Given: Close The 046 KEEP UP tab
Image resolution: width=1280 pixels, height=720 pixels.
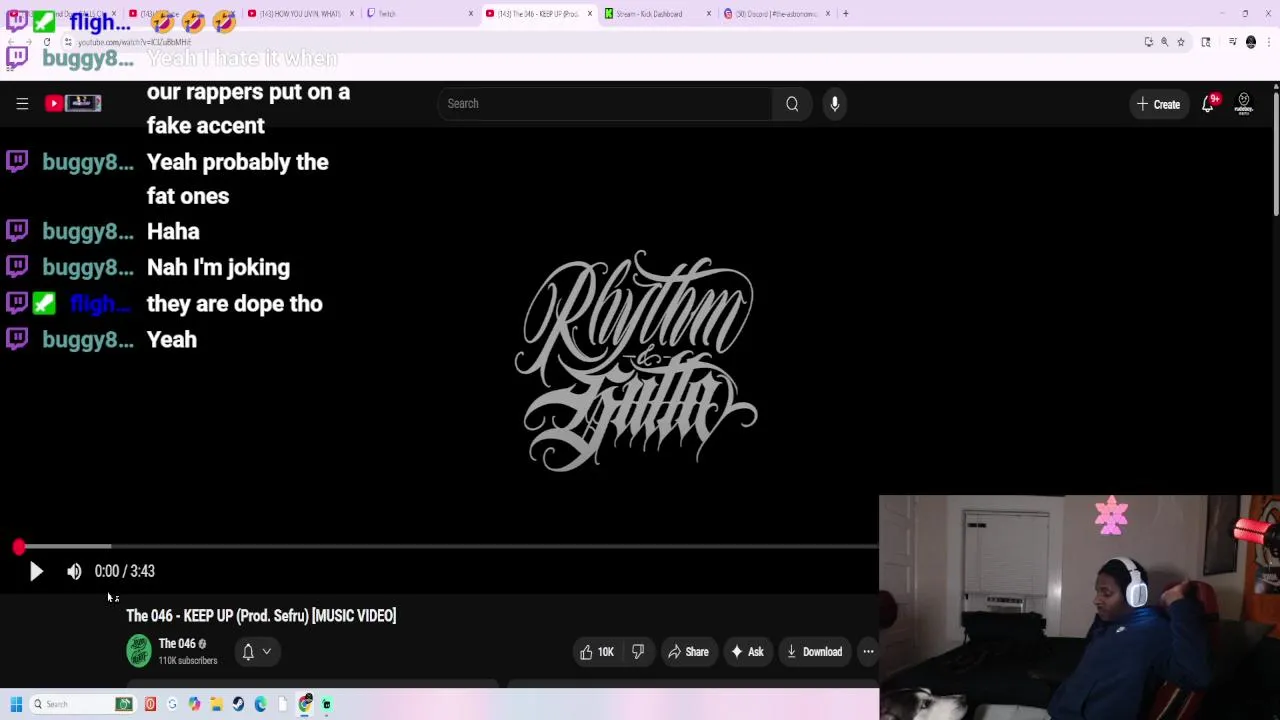Looking at the screenshot, I should (x=590, y=14).
